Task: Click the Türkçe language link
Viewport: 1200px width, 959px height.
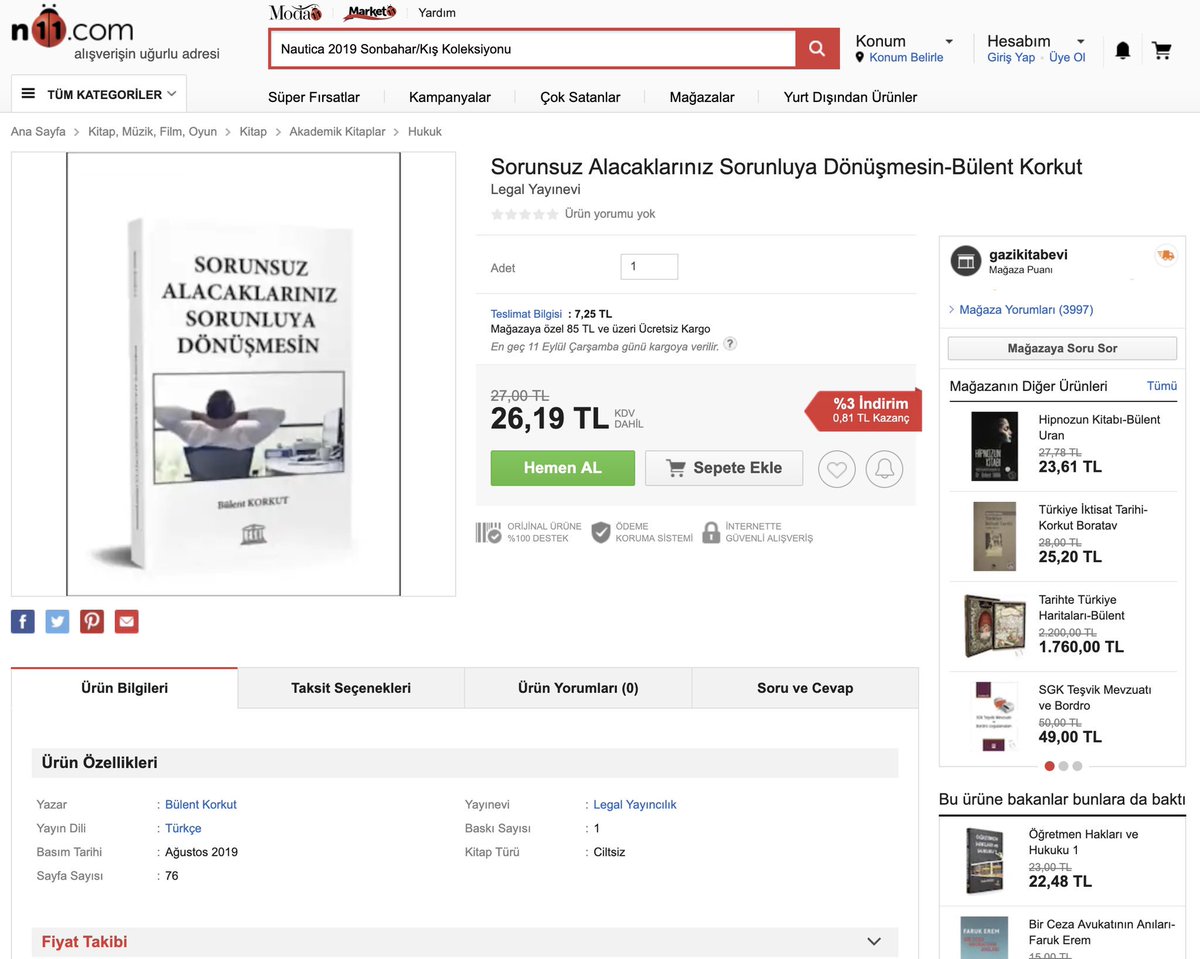Action: point(183,828)
